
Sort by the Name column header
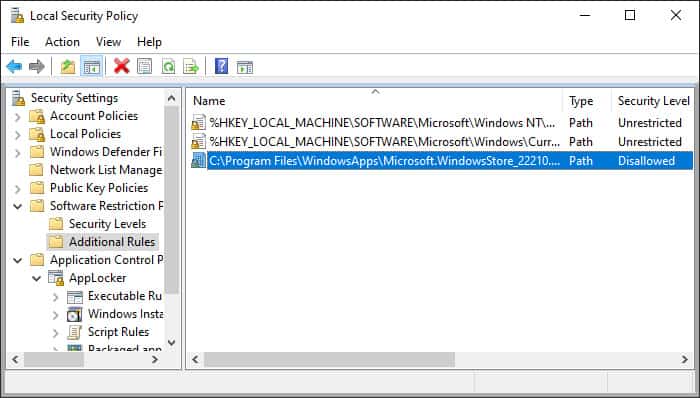[x=375, y=101]
